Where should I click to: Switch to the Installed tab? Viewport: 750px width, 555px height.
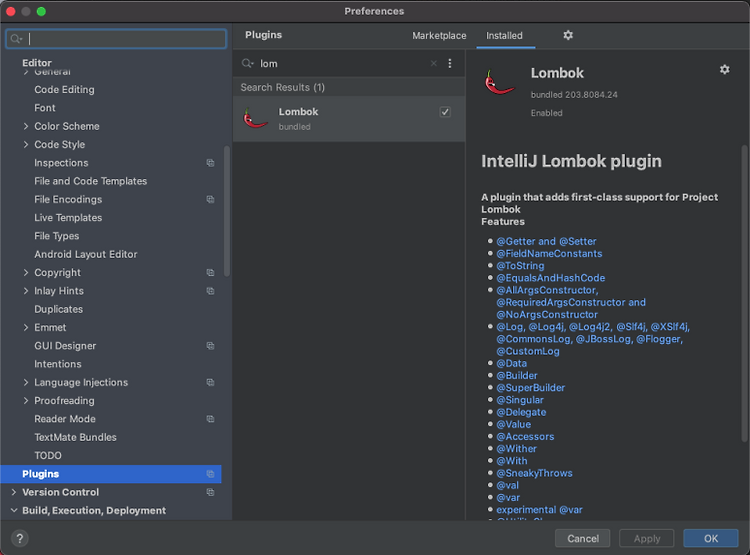click(x=504, y=35)
